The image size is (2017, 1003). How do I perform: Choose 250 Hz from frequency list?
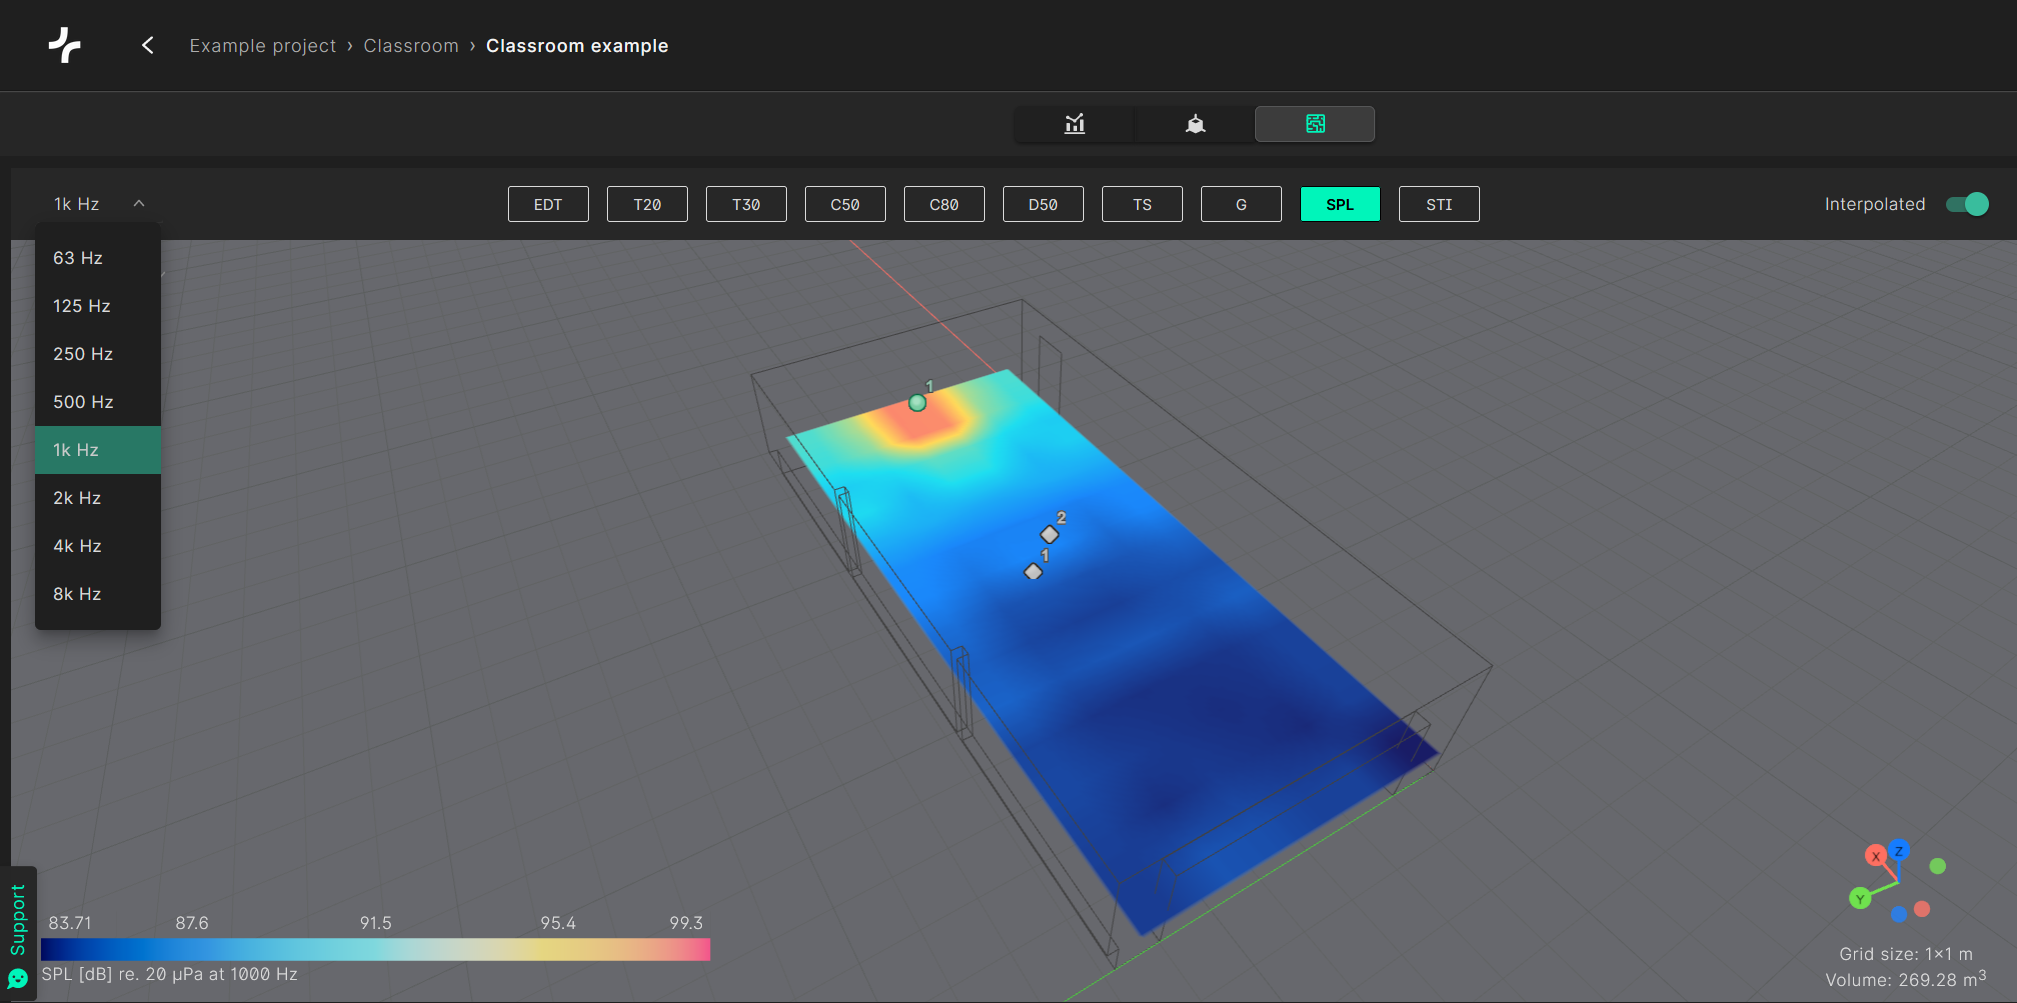click(98, 354)
